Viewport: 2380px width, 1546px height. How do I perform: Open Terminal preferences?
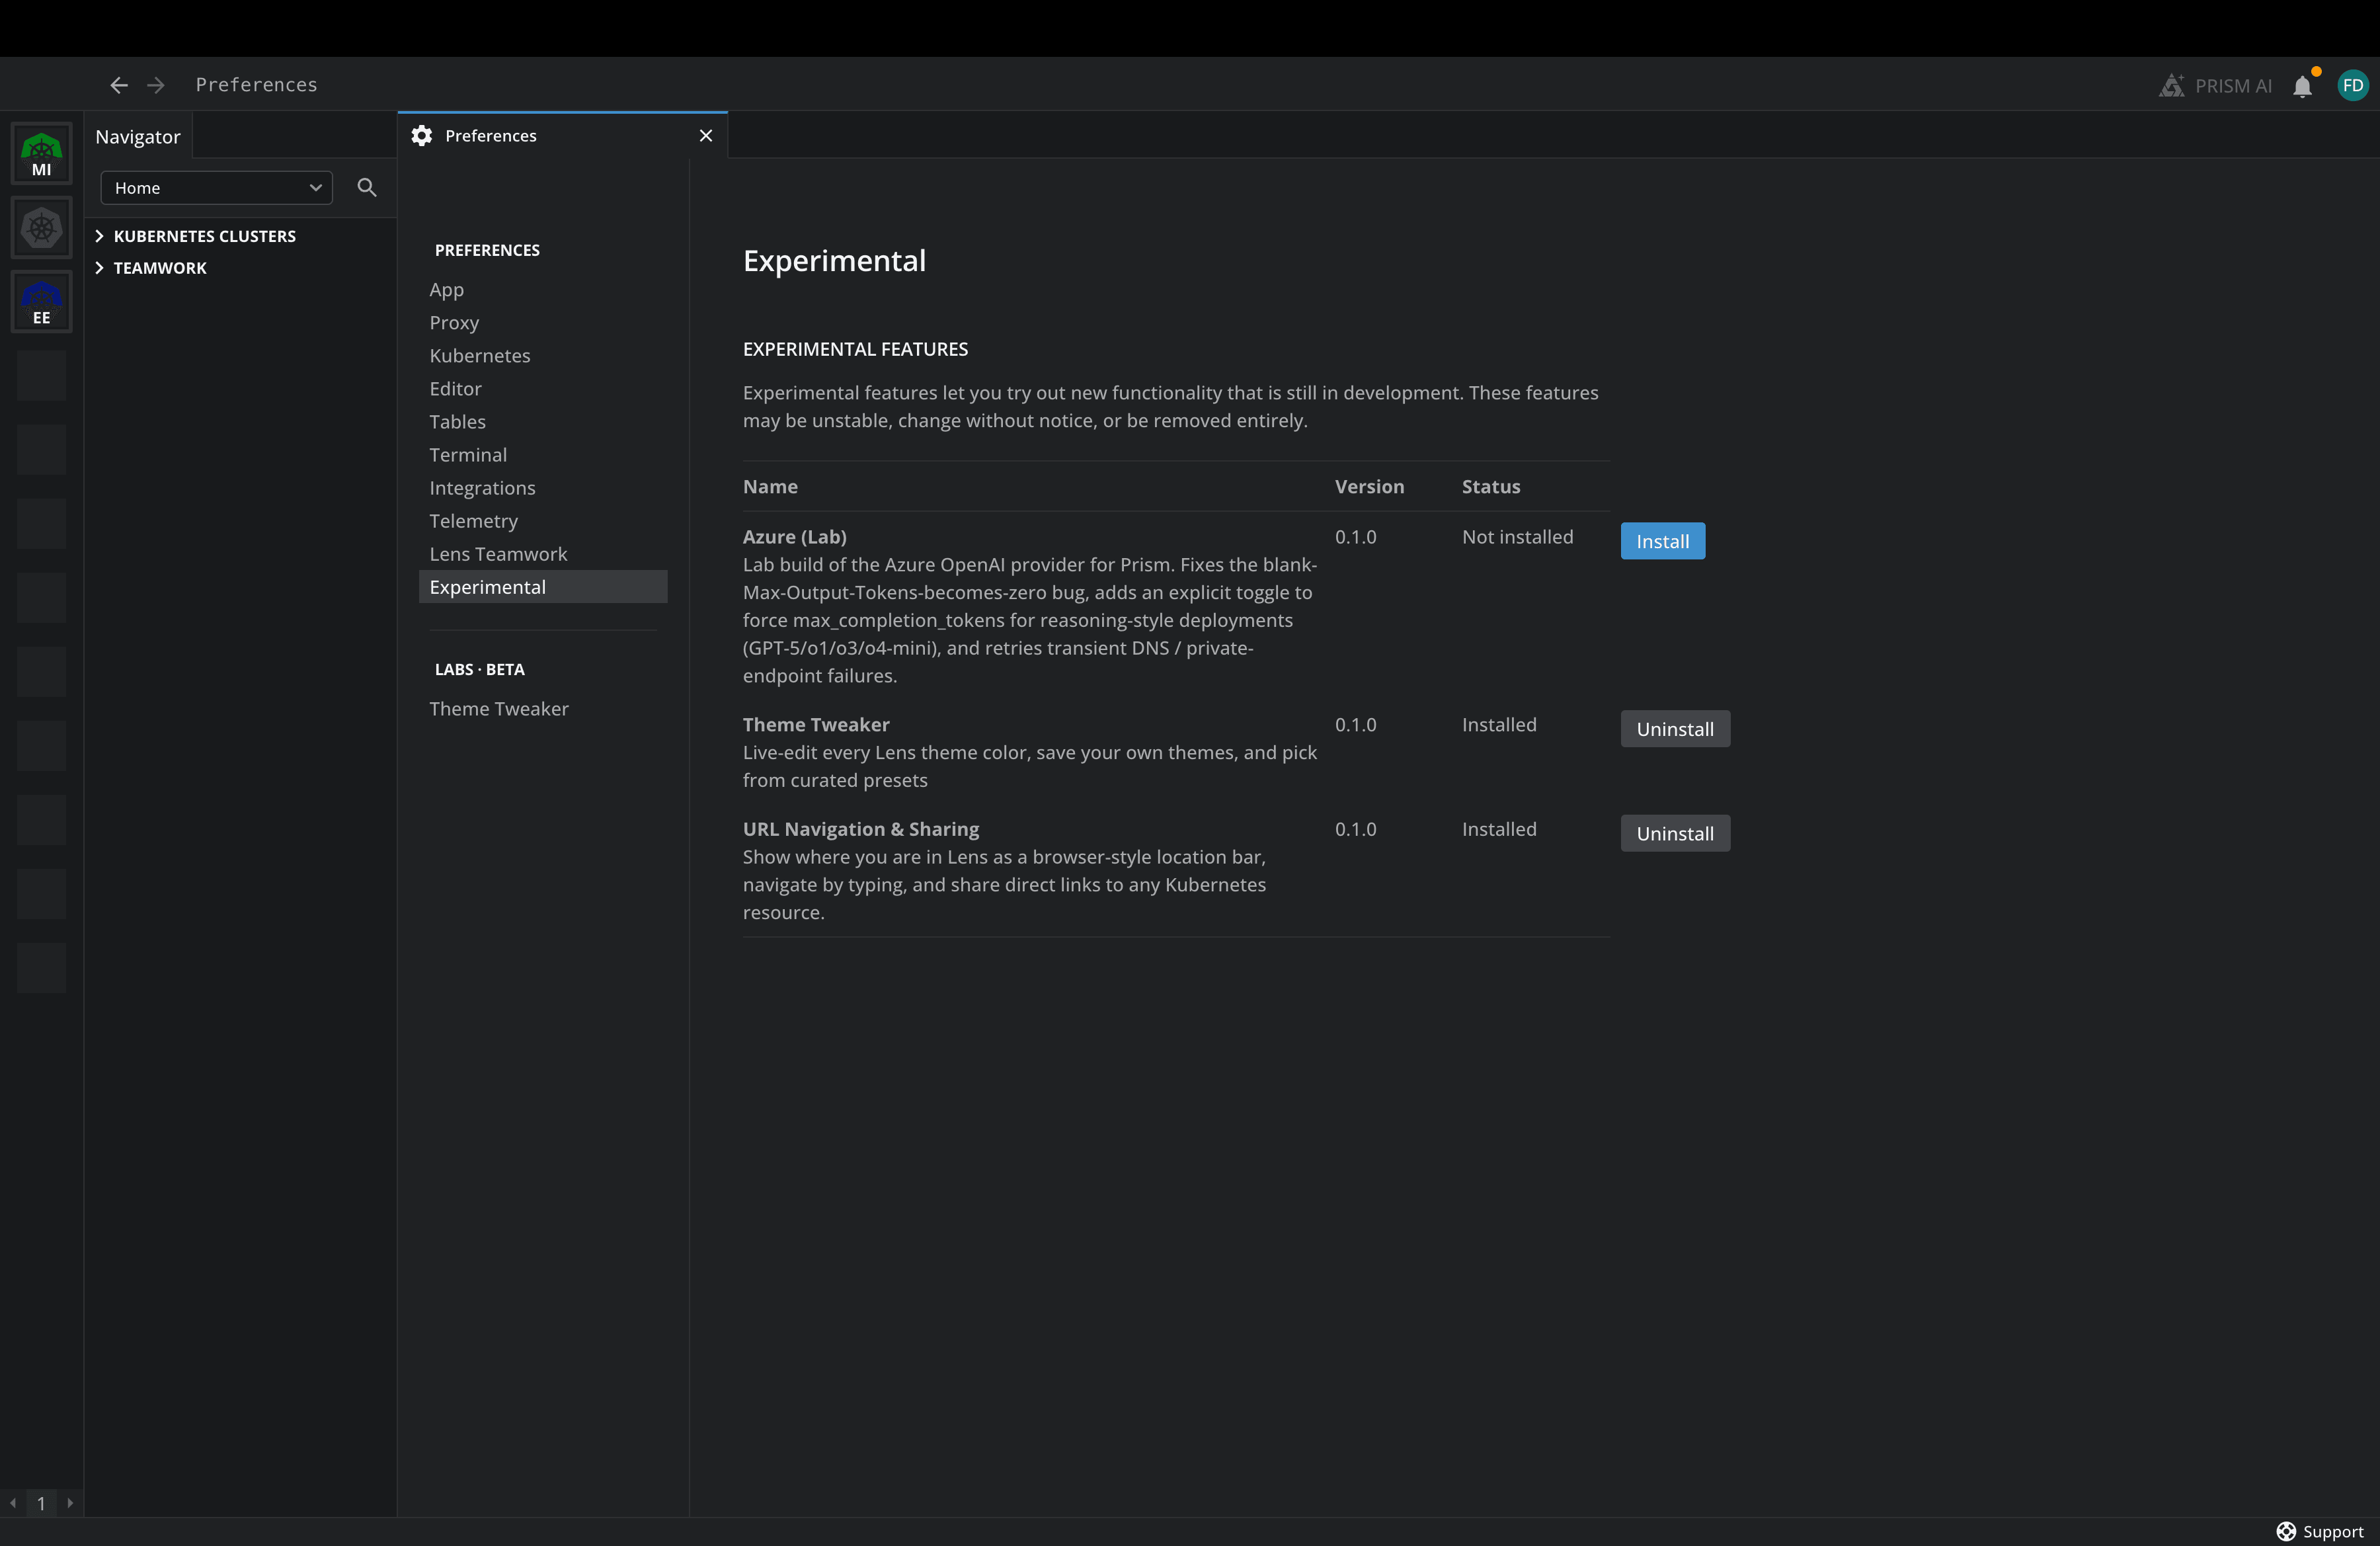[543, 455]
